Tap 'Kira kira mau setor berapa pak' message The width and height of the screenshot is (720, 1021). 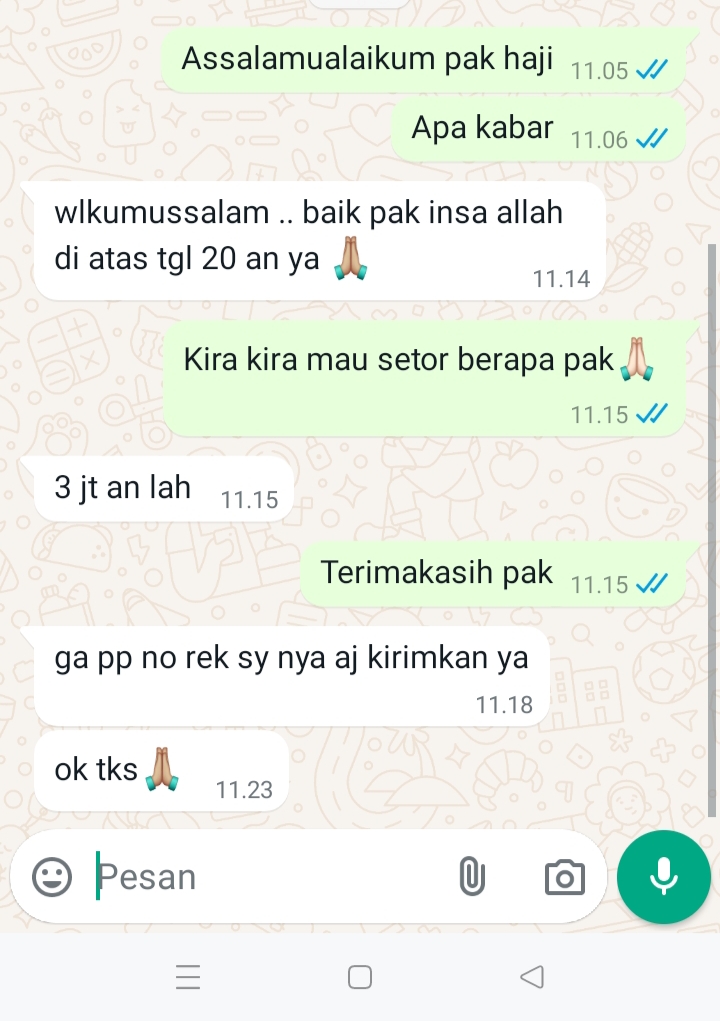[425, 378]
